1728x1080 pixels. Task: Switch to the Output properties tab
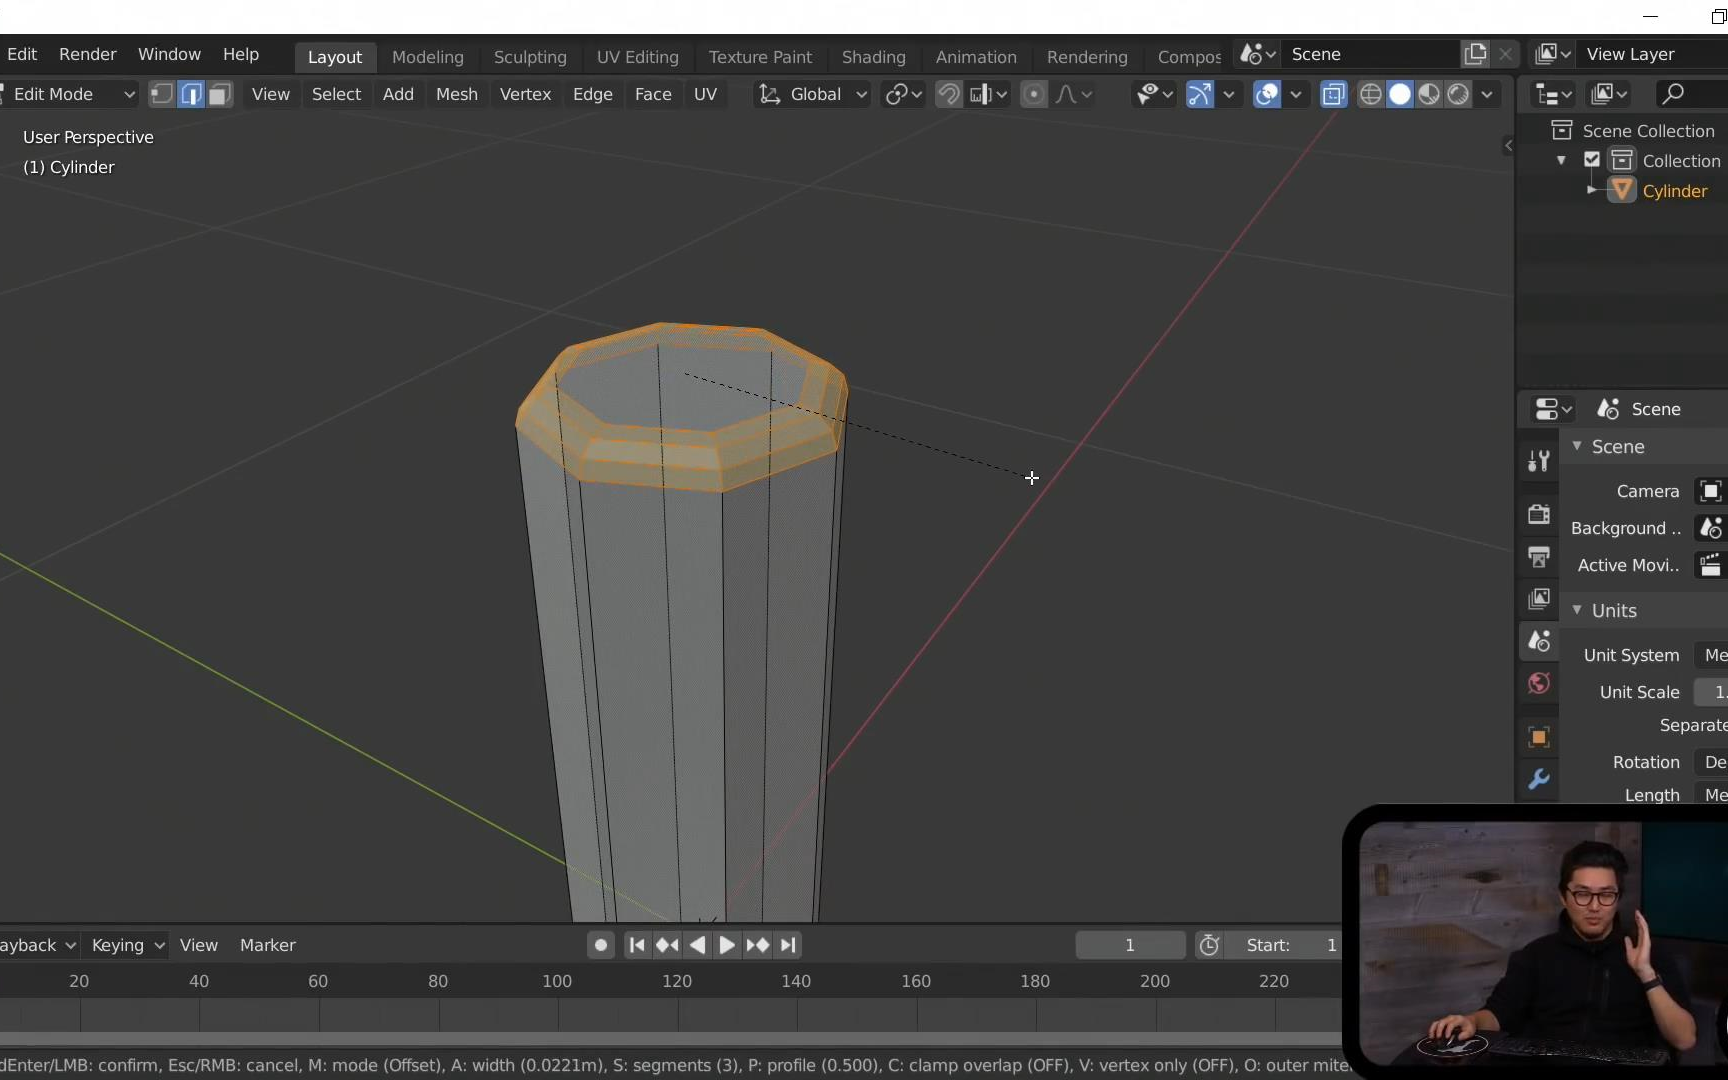(1539, 557)
